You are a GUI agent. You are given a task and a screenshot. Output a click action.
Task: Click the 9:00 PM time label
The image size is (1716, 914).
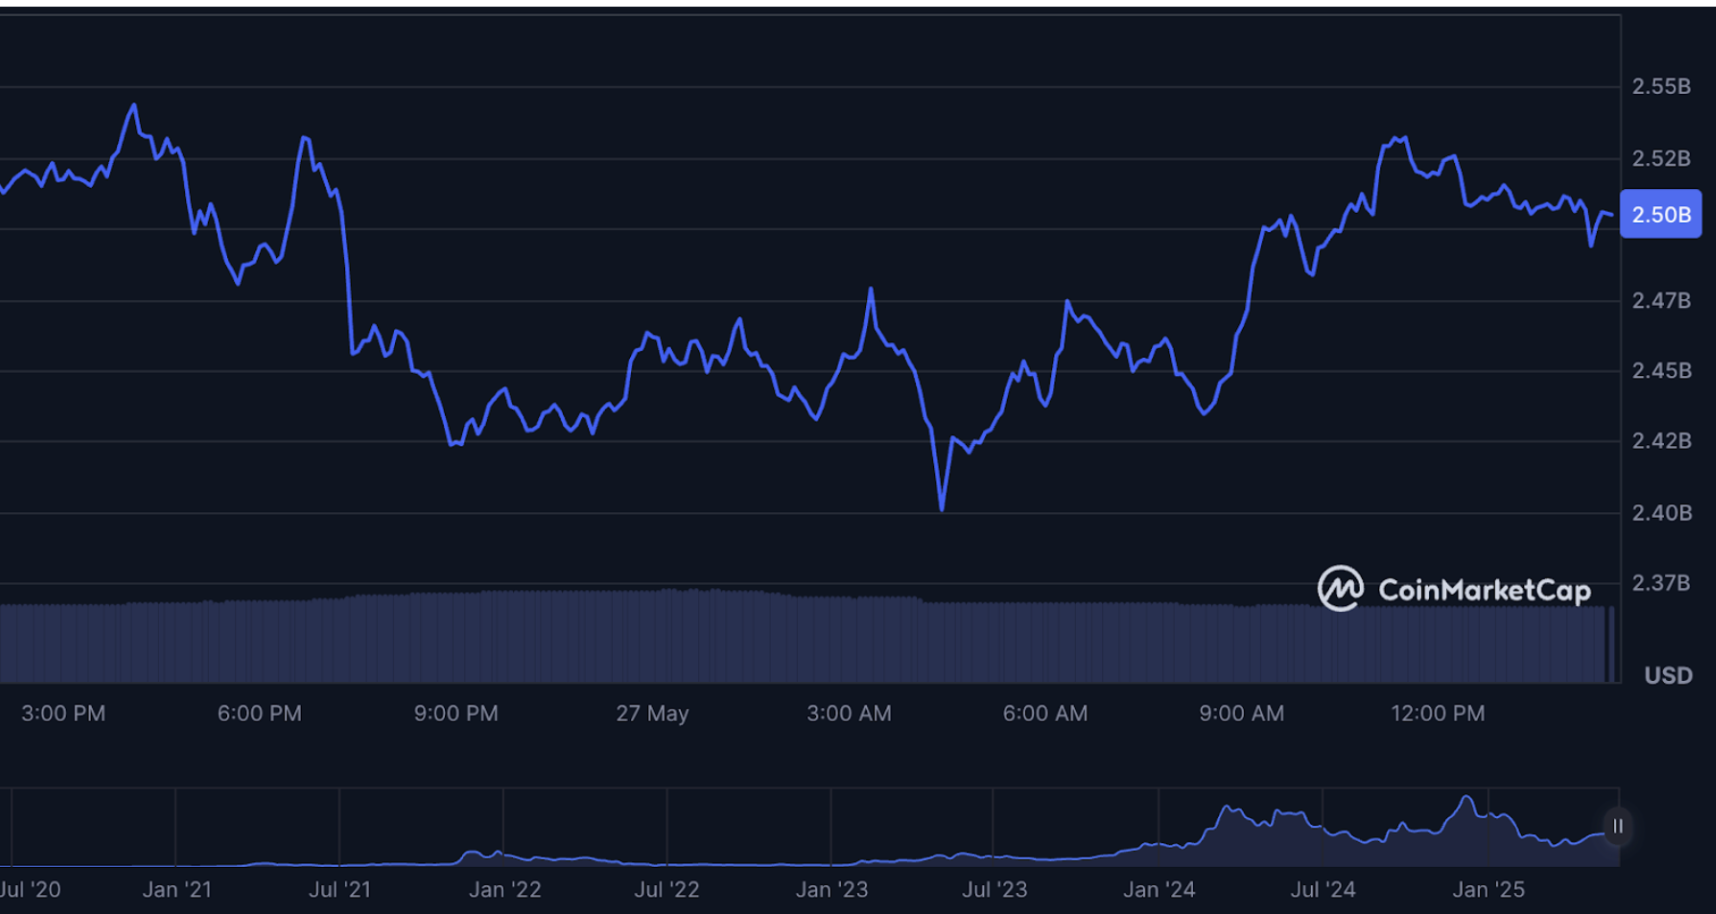[x=456, y=713]
